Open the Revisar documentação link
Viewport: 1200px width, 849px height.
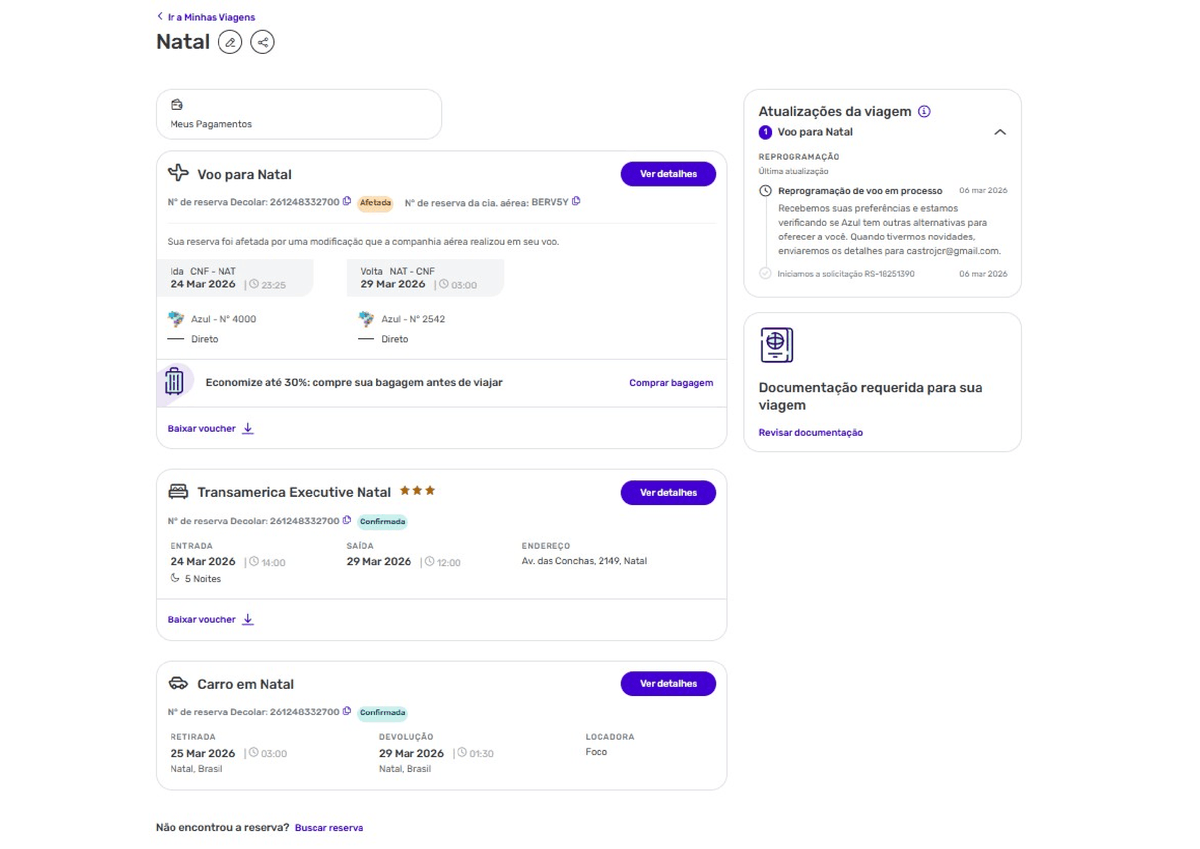point(810,433)
